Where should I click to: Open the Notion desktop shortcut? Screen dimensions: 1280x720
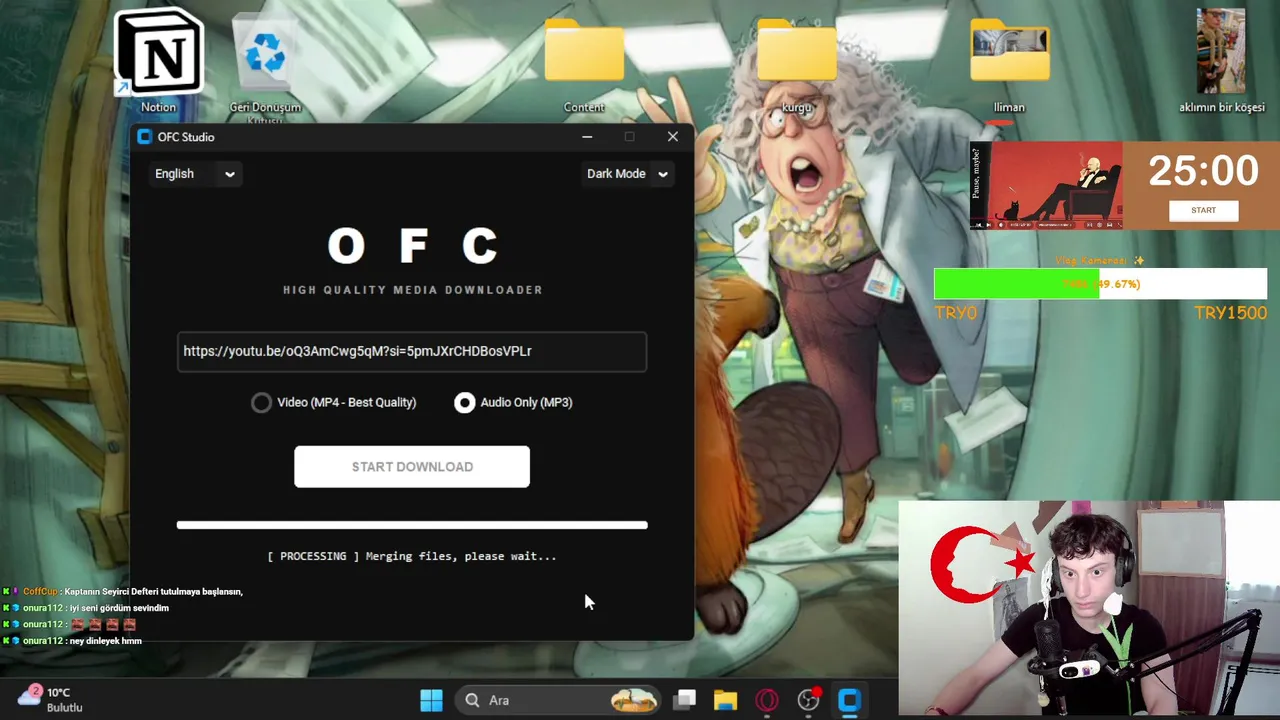[158, 60]
